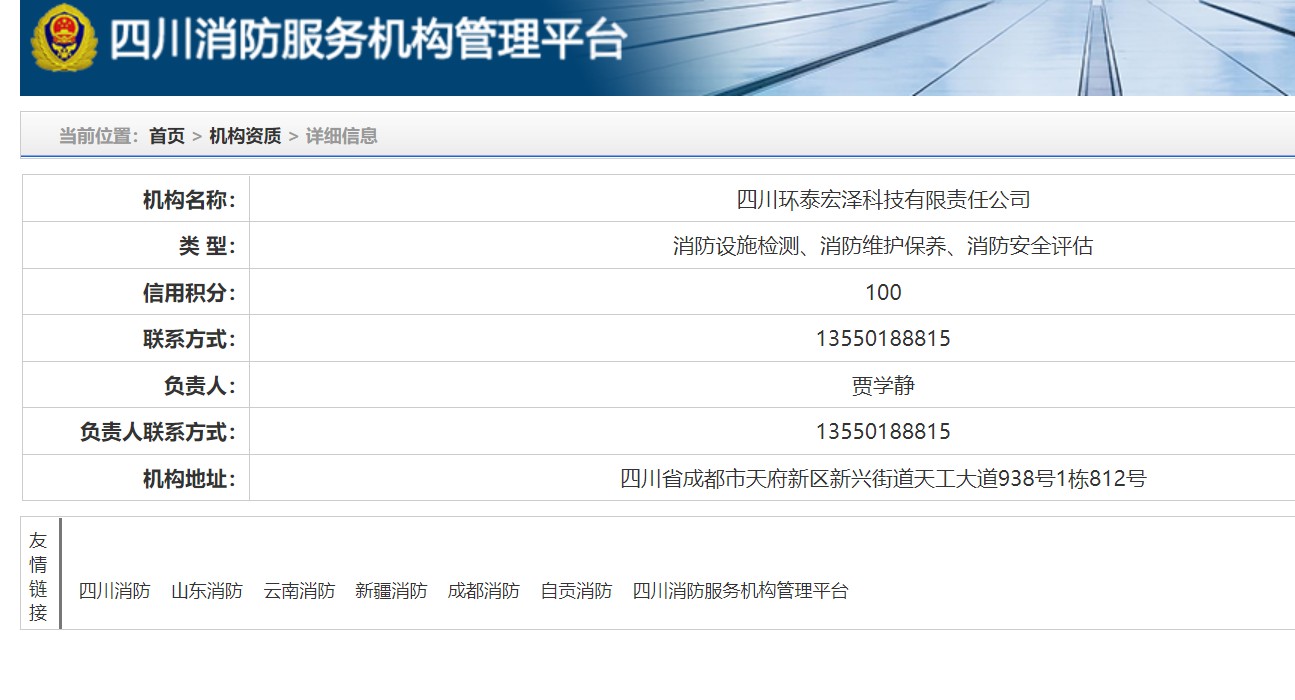Image resolution: width=1295 pixels, height=700 pixels.
Task: Visit the 云南消防 link
Action: [299, 591]
